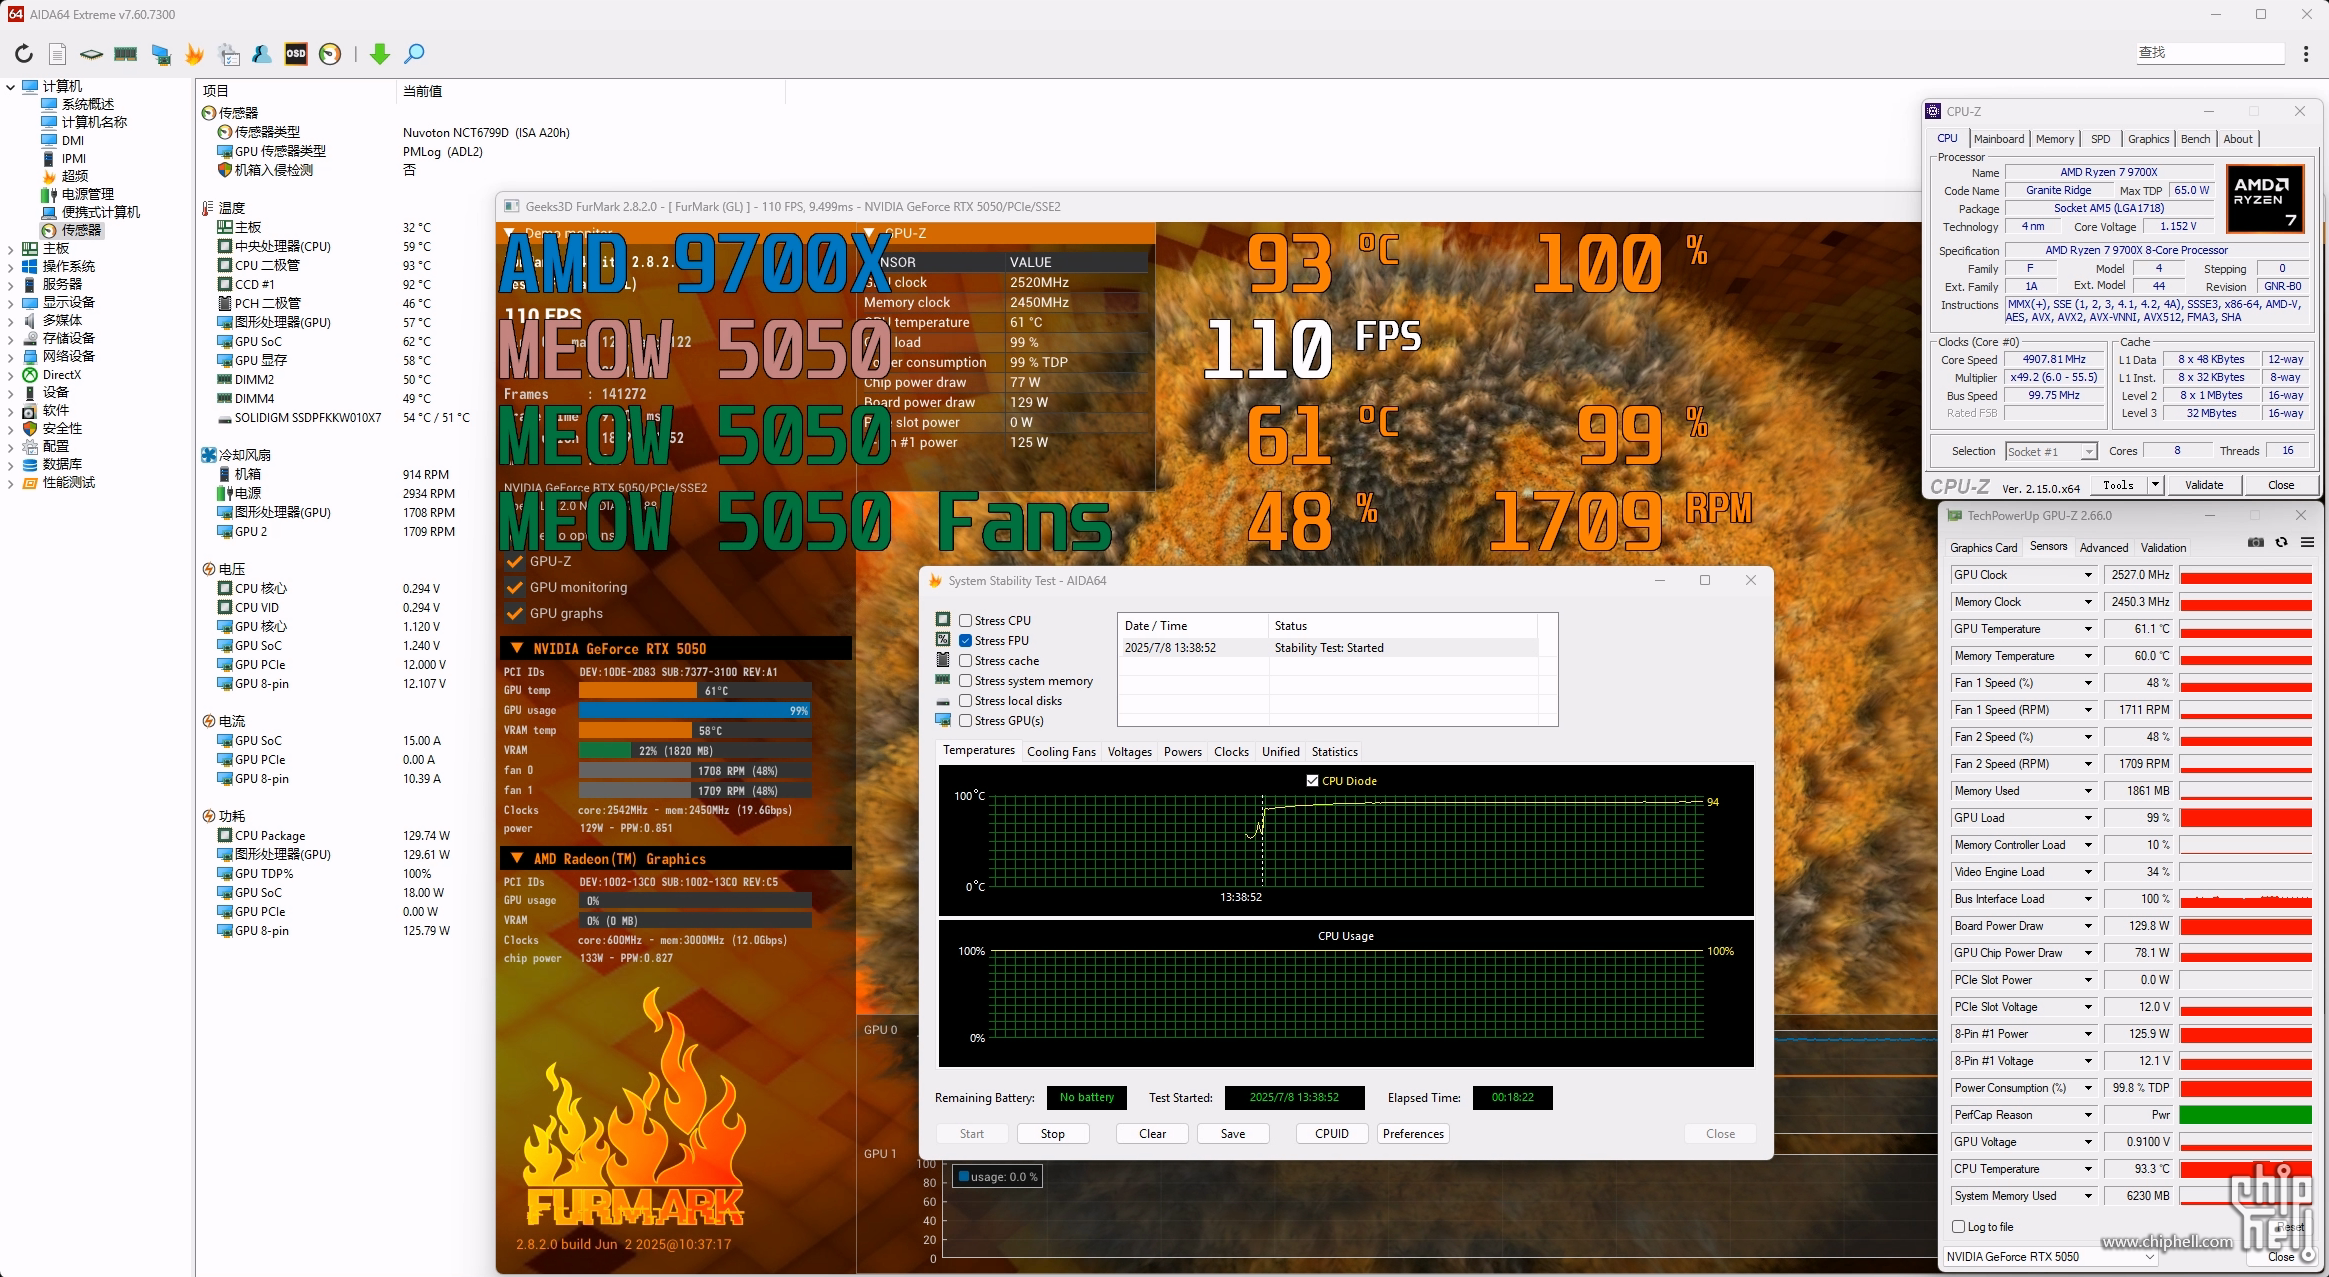Open the Socket #1 selection dropdown in CPU-Z
Image resolution: width=2329 pixels, height=1277 pixels.
(x=2088, y=452)
